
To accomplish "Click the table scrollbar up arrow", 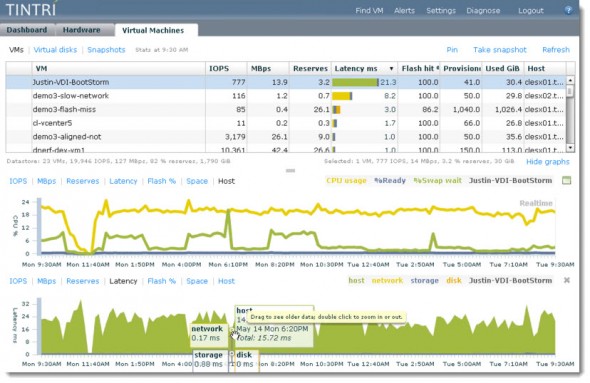I will click(x=570, y=80).
